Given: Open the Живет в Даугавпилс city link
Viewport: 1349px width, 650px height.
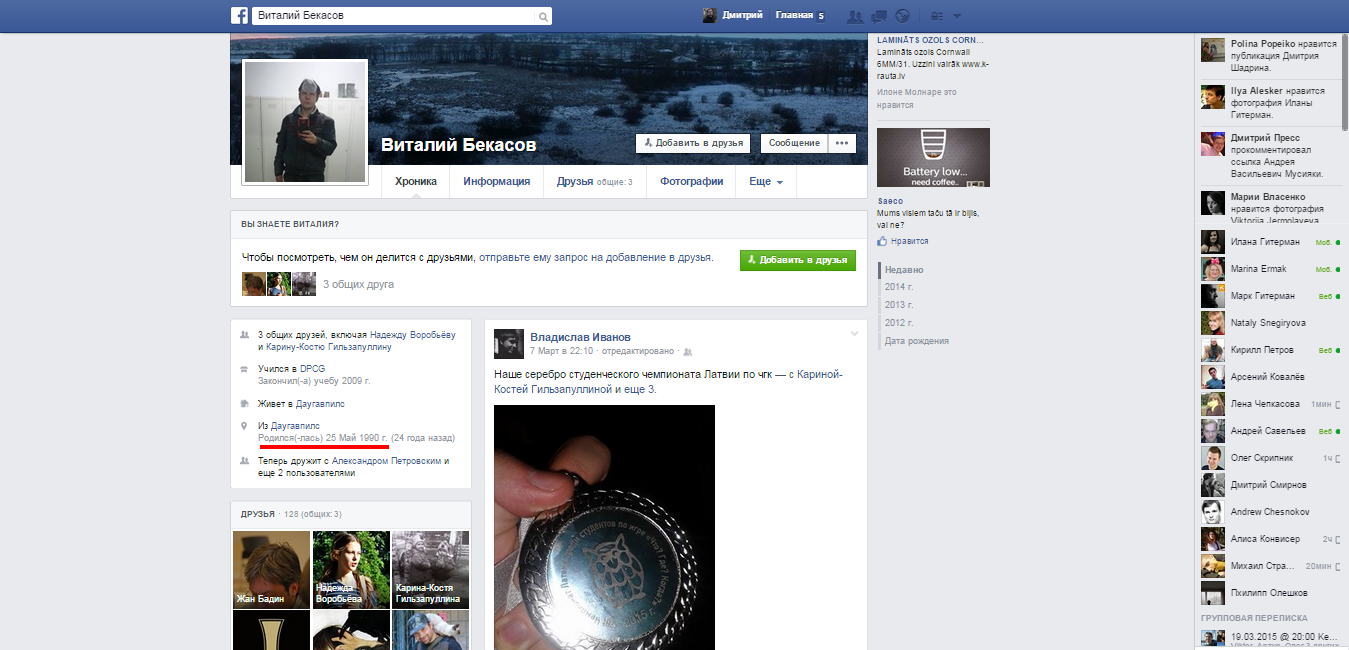Looking at the screenshot, I should pyautogui.click(x=320, y=404).
